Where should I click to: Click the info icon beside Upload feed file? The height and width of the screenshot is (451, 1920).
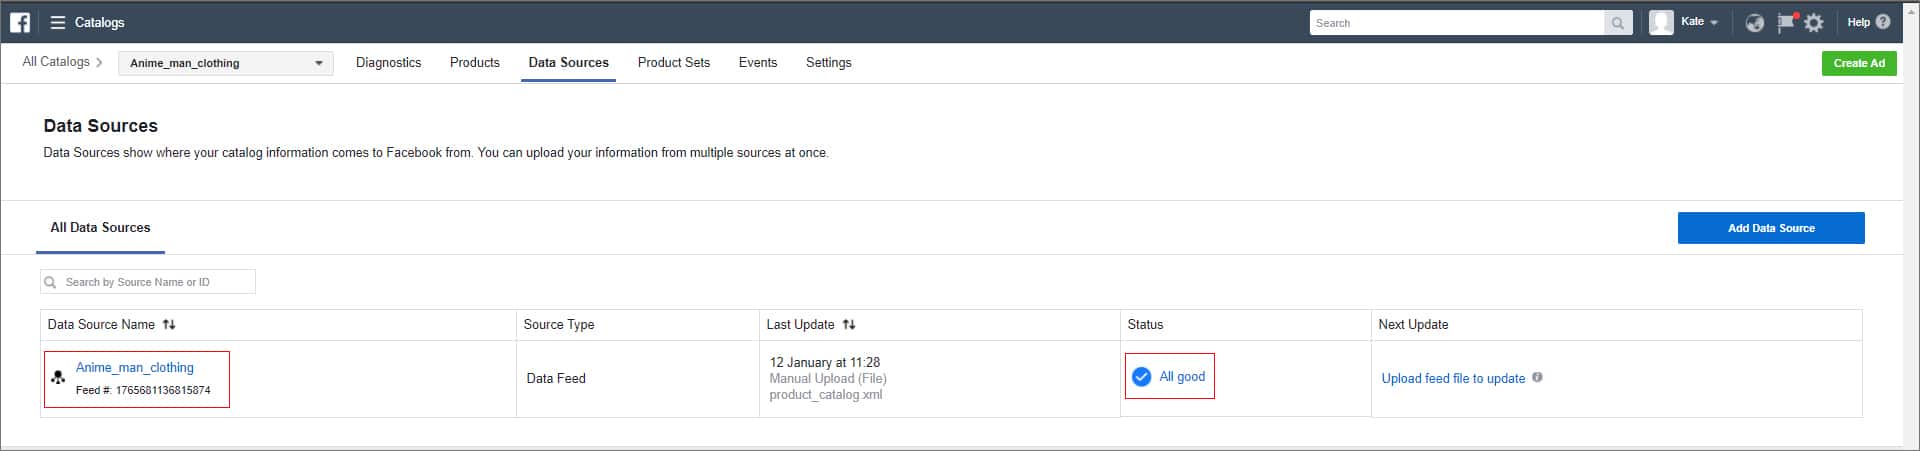(x=1537, y=377)
